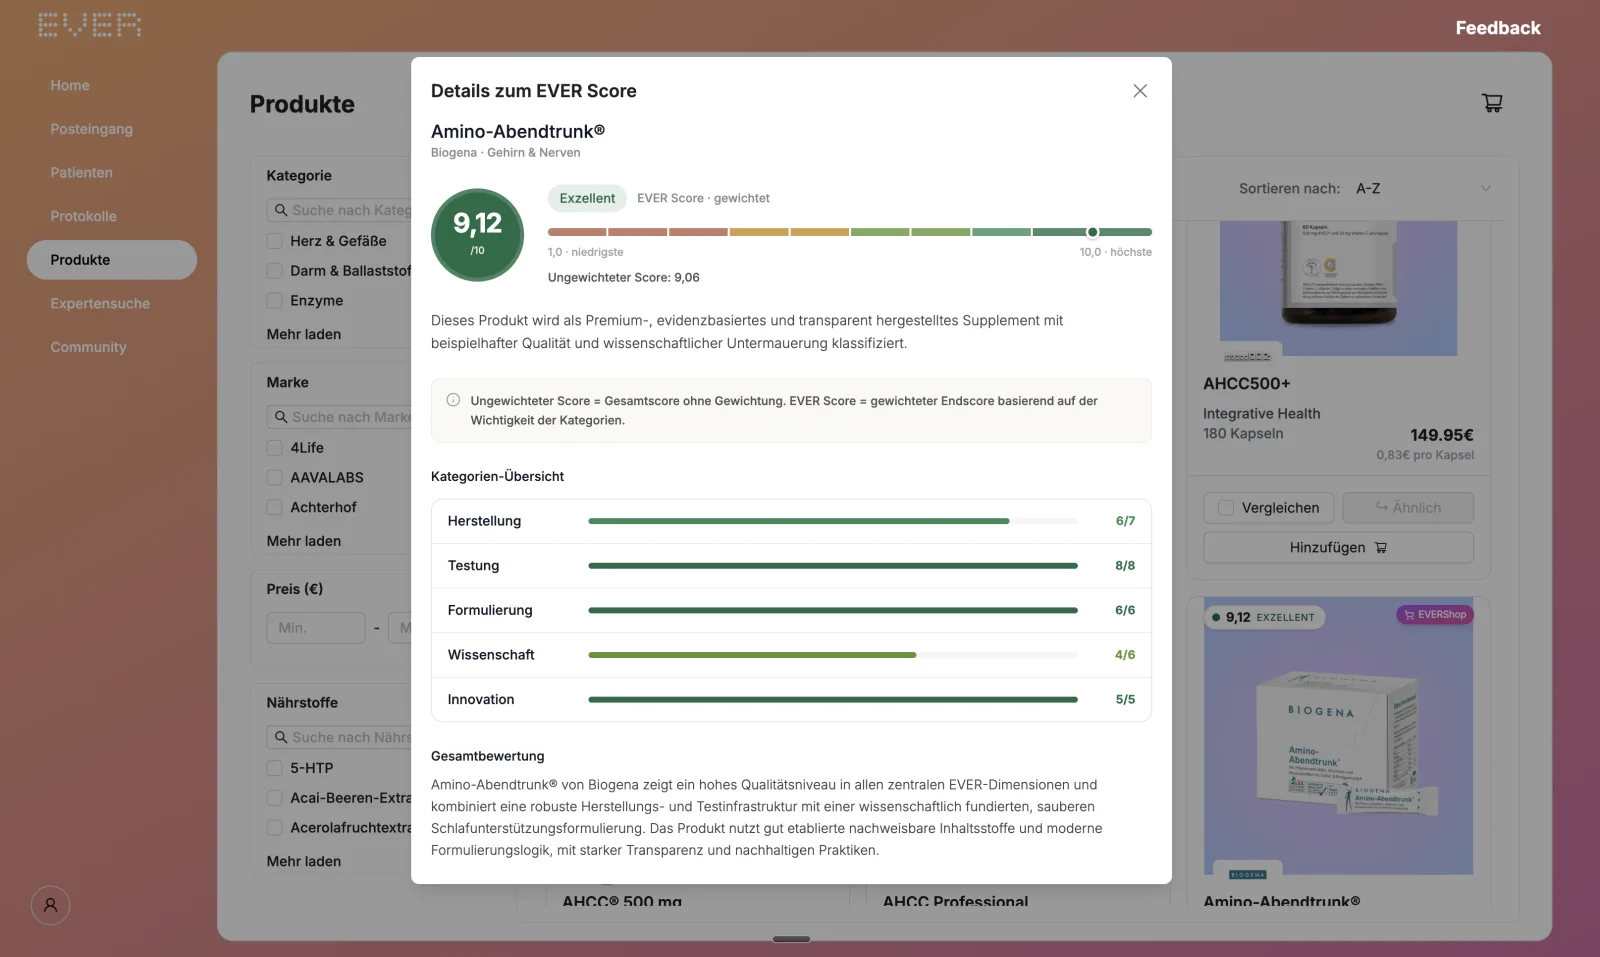
Task: Focus the Marke search field
Action: 340,417
